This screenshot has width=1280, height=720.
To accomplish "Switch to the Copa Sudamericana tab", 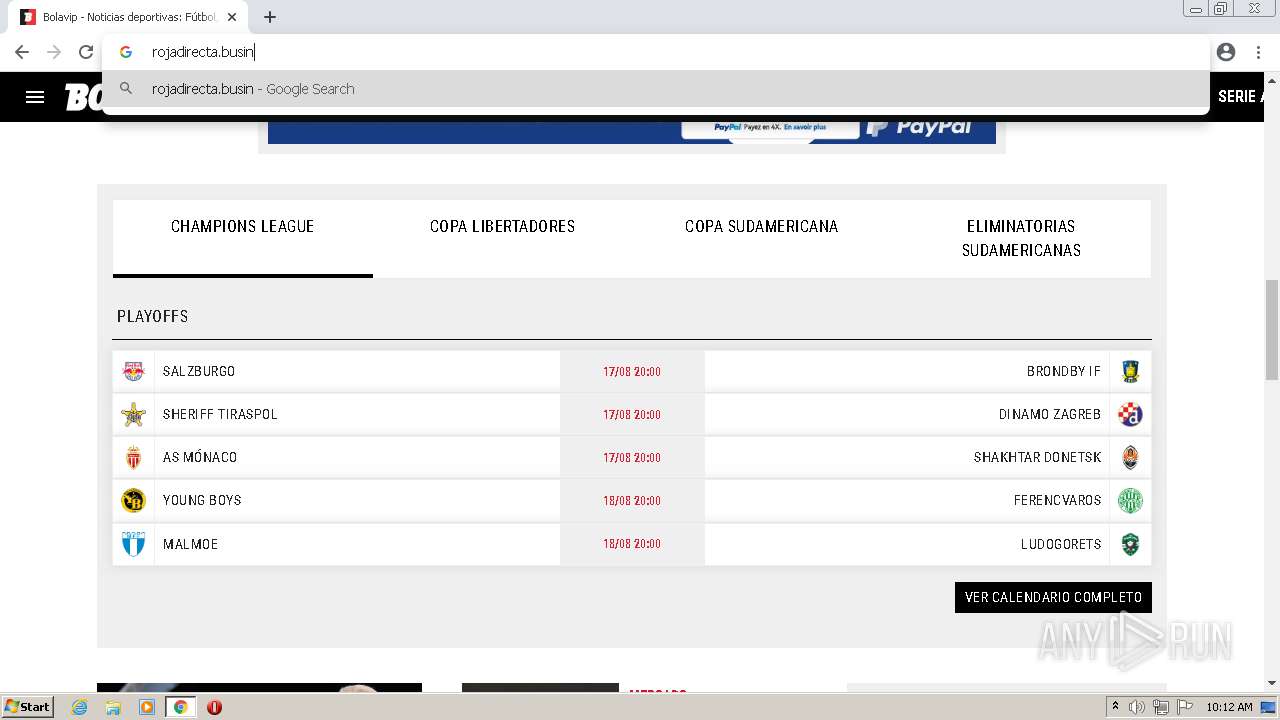I will click(761, 238).
